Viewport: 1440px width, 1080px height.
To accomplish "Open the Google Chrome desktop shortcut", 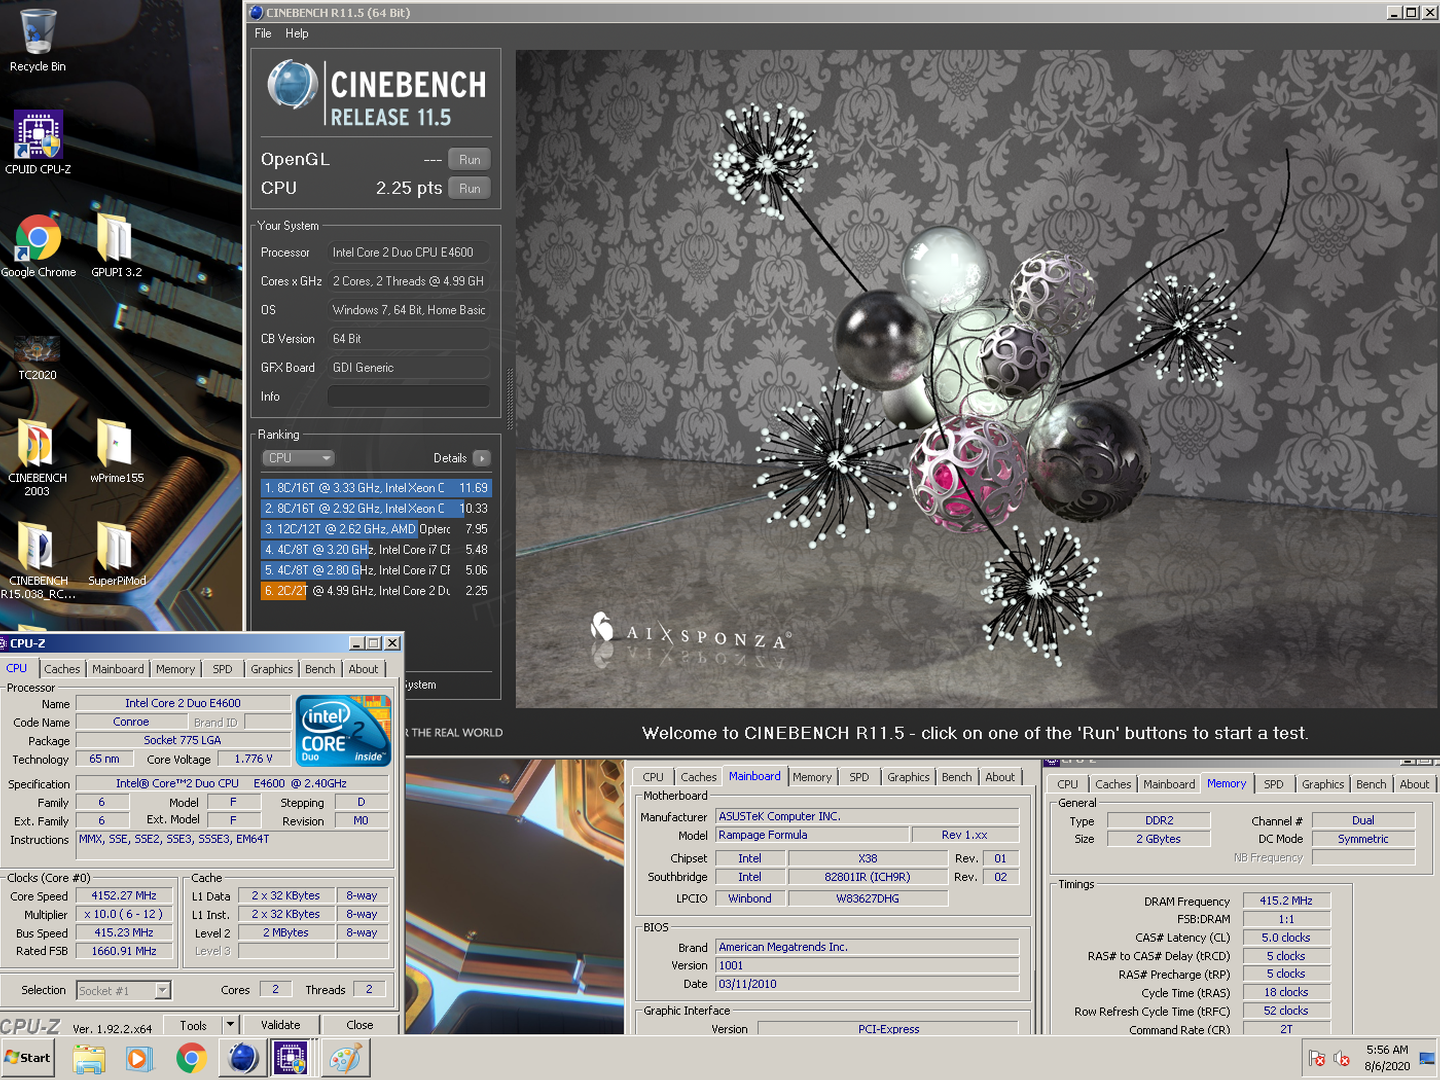I will (38, 246).
